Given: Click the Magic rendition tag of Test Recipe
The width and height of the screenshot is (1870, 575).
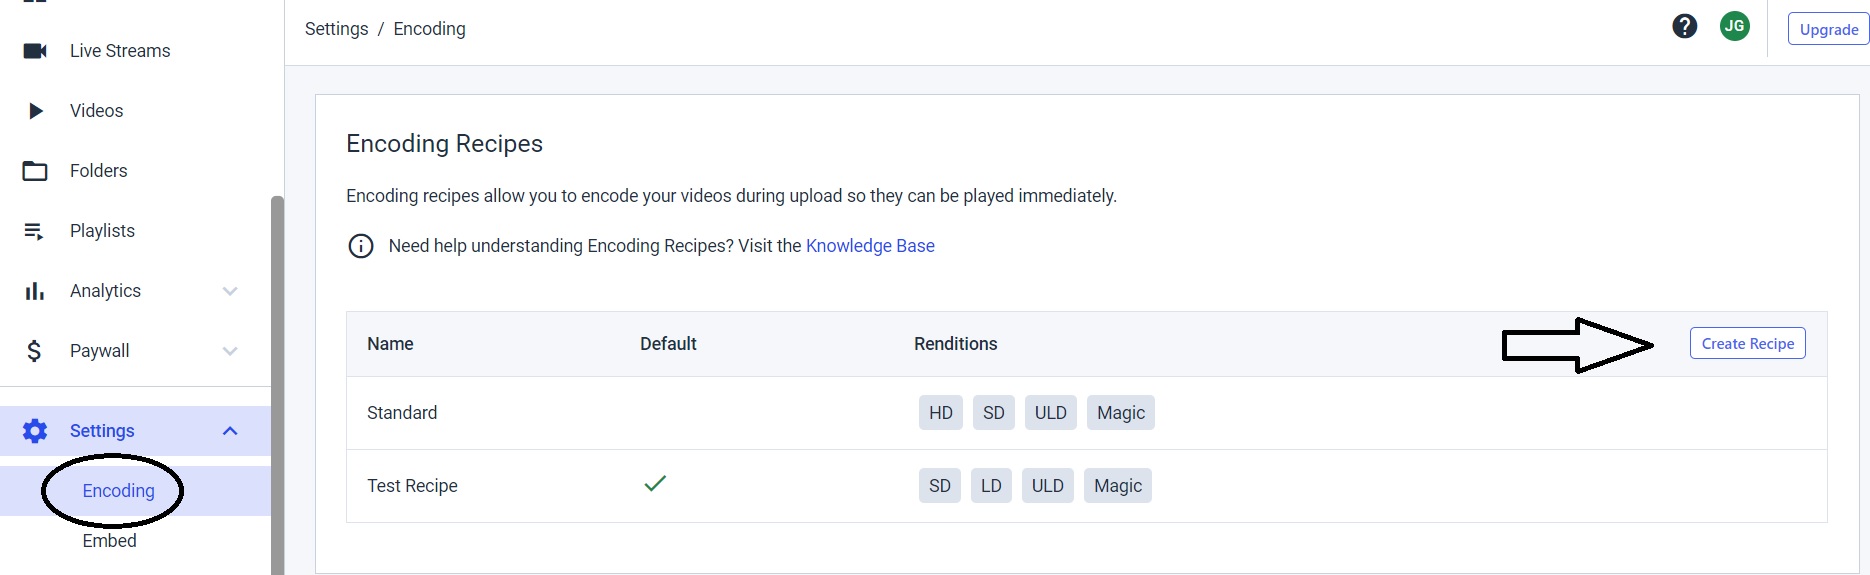Looking at the screenshot, I should pyautogui.click(x=1118, y=486).
